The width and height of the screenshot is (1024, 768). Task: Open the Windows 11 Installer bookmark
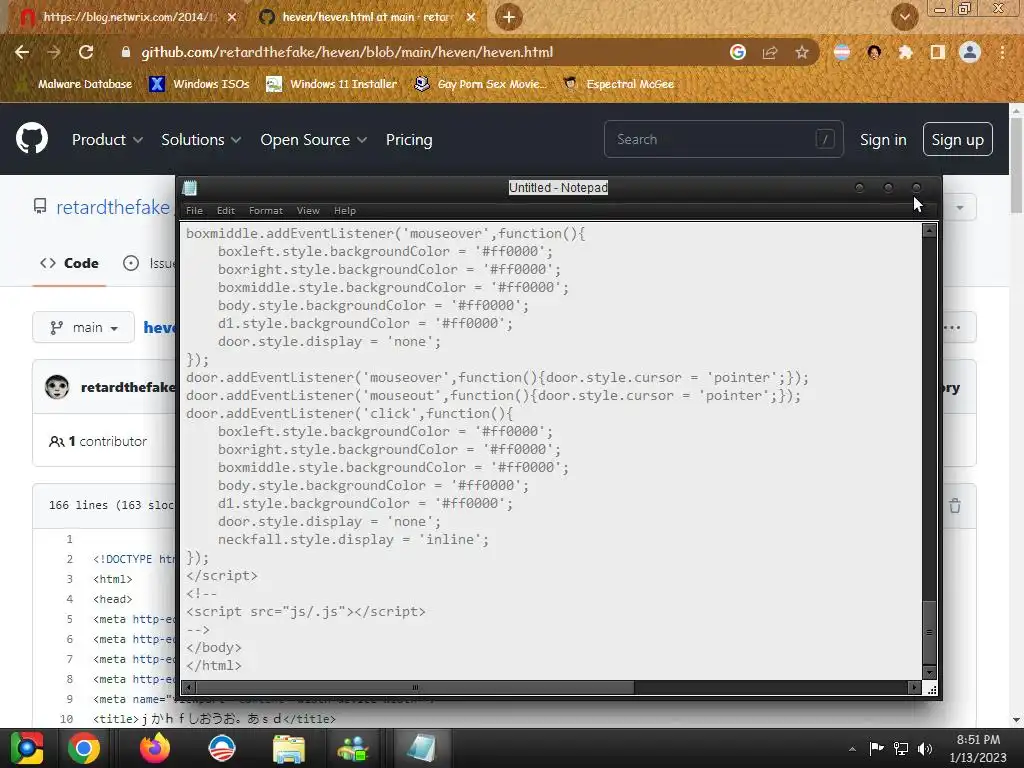[332, 84]
